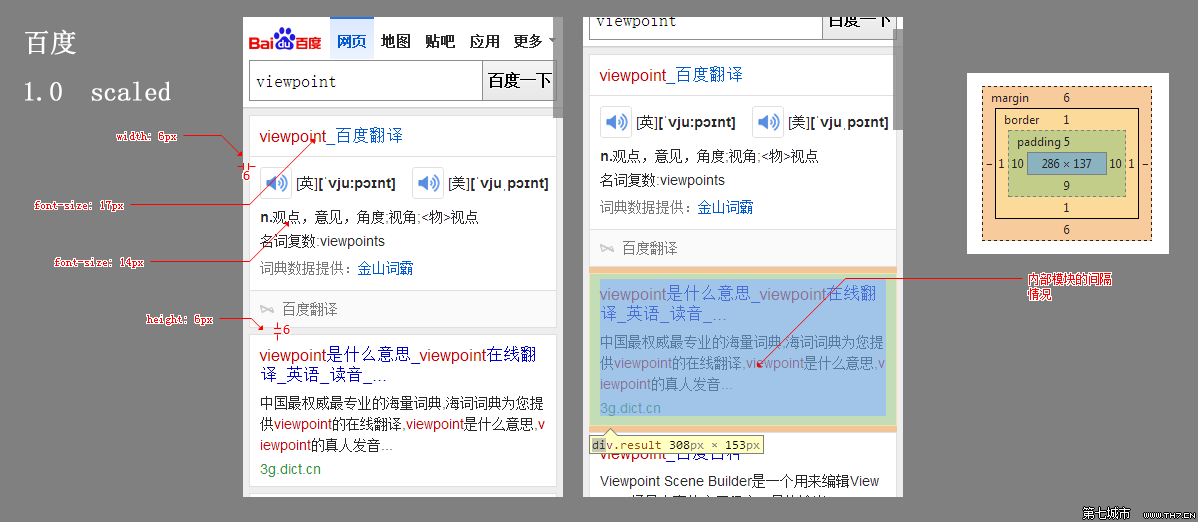This screenshot has height=522, width=1198.
Task: Click 百度翻译 footer icon in highlighted-result view
Action: pyautogui.click(x=607, y=248)
